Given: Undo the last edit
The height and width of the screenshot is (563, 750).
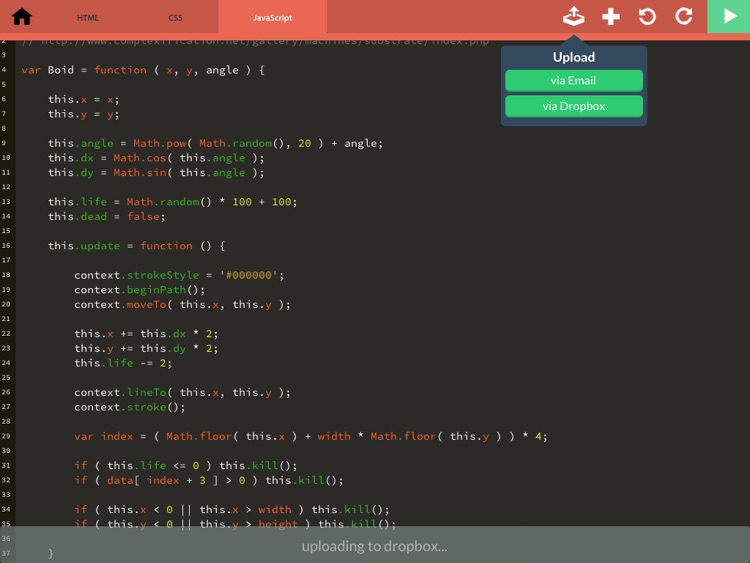Looking at the screenshot, I should tap(647, 16).
